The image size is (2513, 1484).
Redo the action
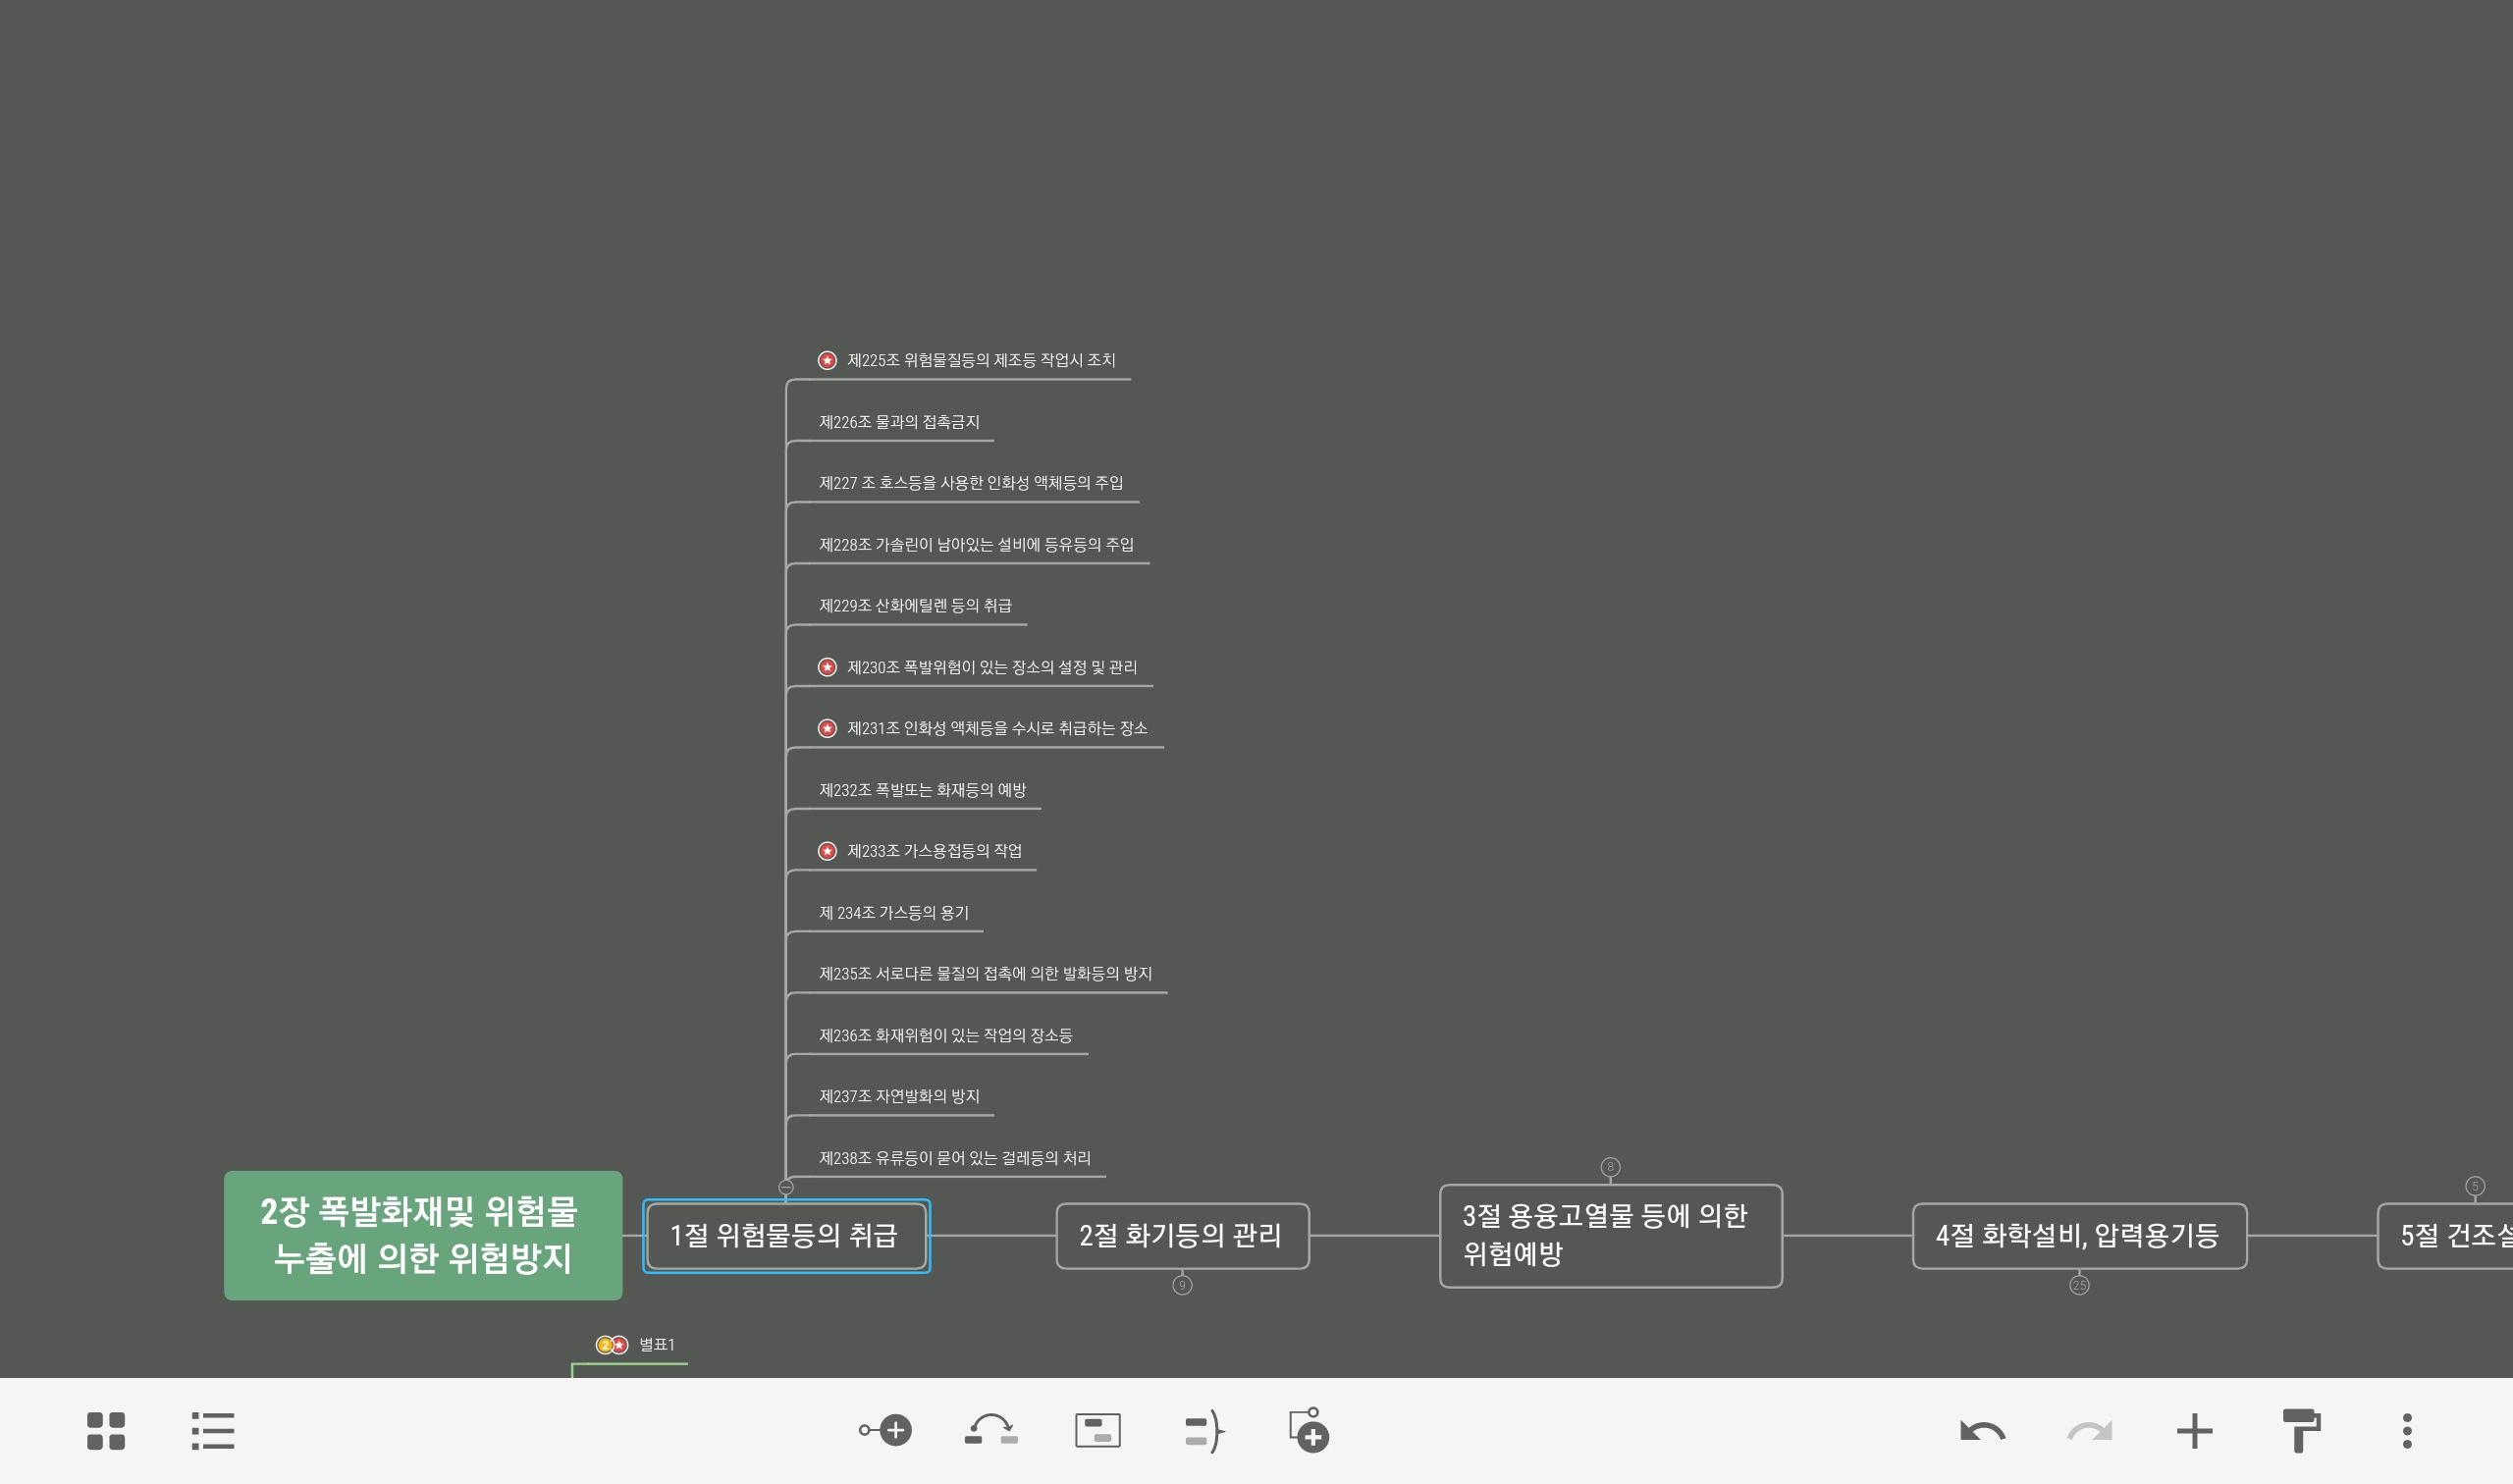point(2089,1432)
